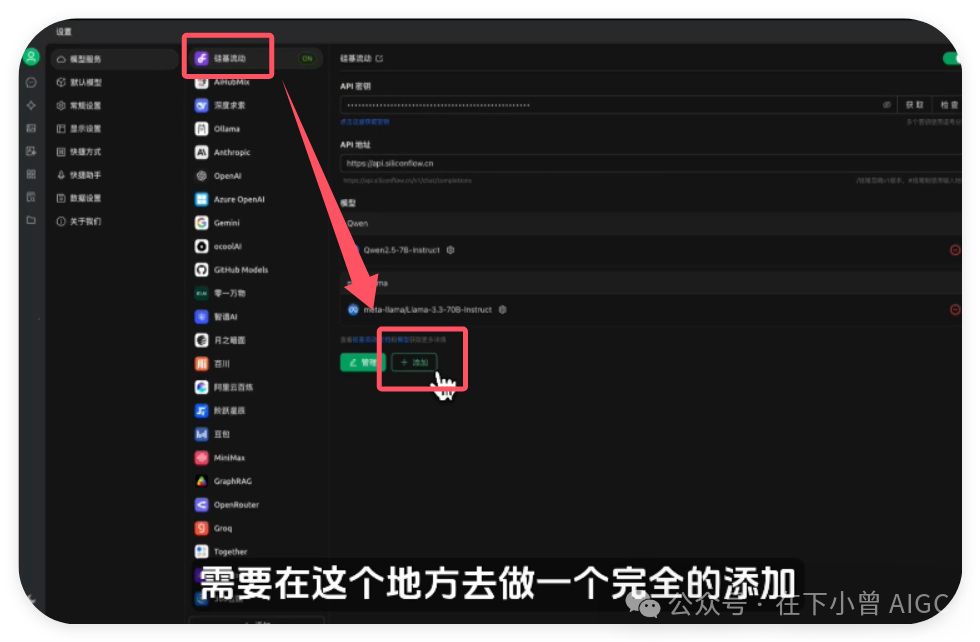
Task: Select the 月之暗面 provider icon
Action: 201,340
